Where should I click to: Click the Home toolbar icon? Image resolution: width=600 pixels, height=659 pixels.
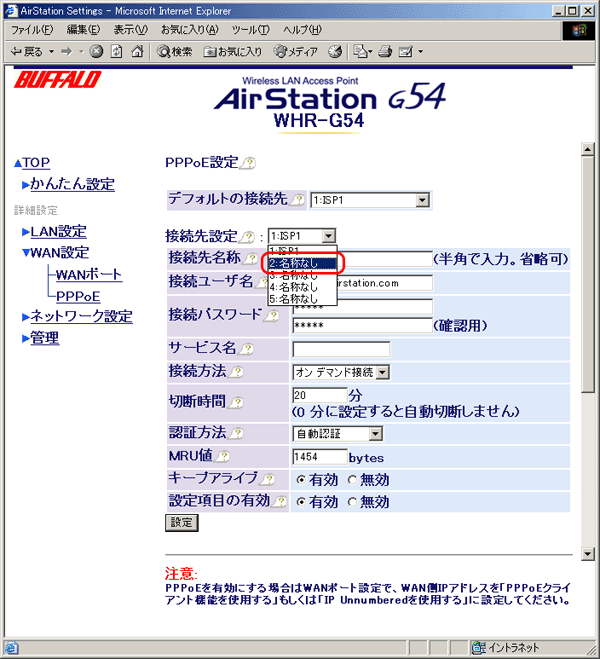(x=136, y=51)
